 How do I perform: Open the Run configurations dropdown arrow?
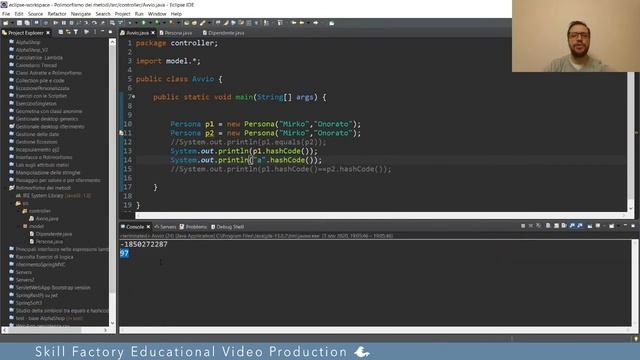tap(150, 23)
